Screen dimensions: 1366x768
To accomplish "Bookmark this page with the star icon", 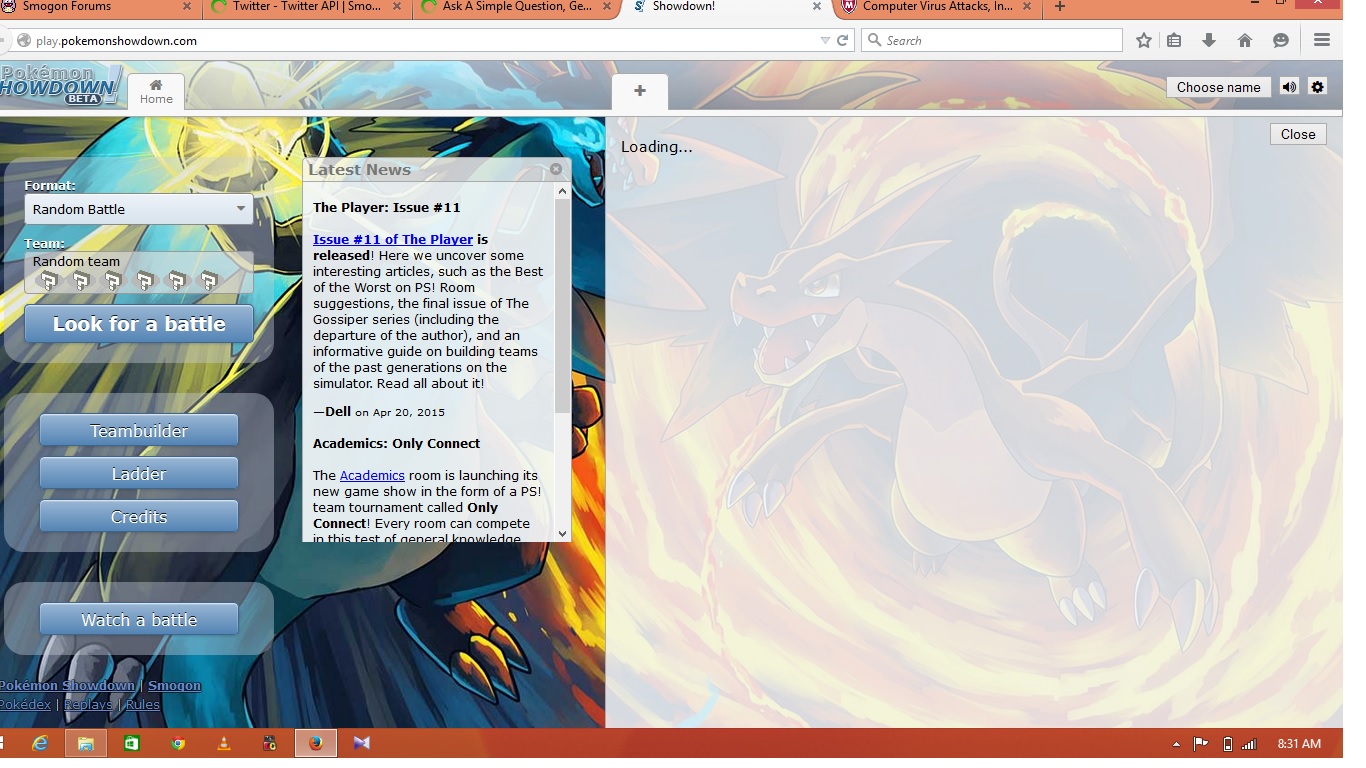I will click(1144, 40).
